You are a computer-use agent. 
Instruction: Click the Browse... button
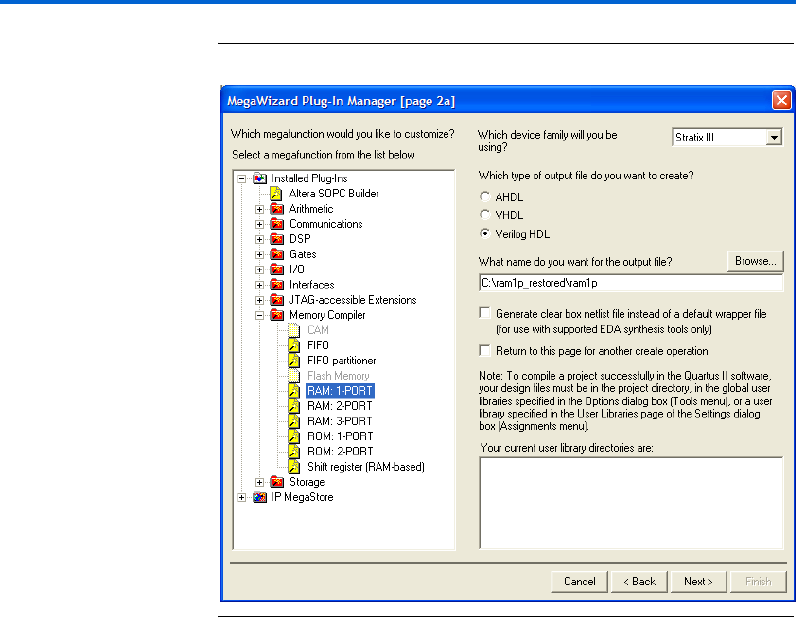pyautogui.click(x=755, y=261)
